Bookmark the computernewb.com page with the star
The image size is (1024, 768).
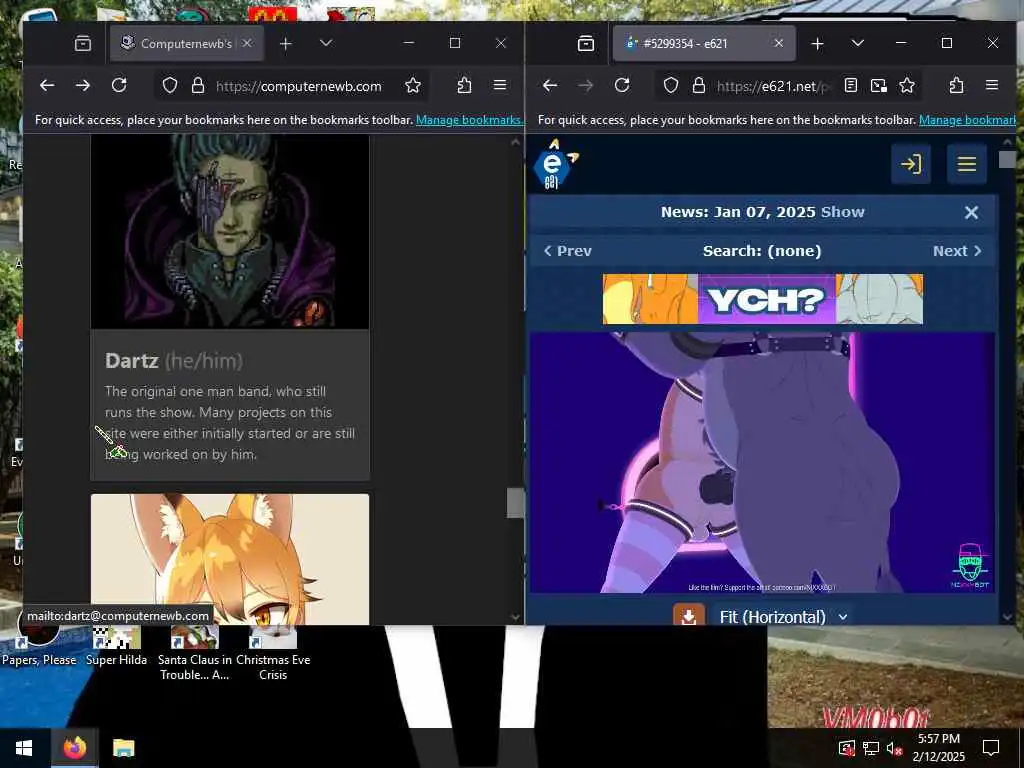coord(413,86)
